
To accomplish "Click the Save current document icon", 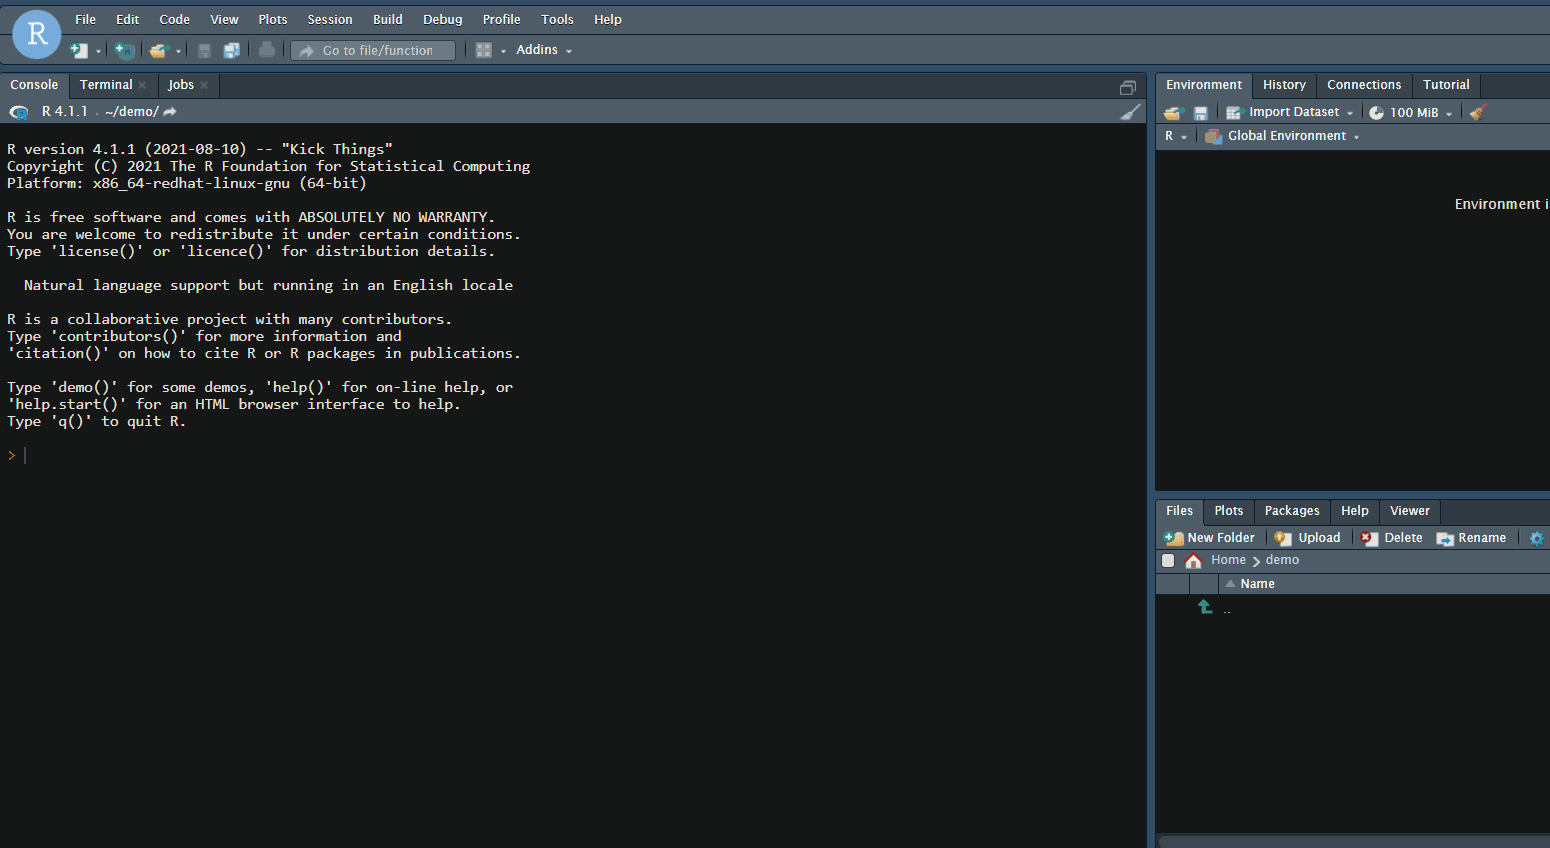I will (x=203, y=49).
